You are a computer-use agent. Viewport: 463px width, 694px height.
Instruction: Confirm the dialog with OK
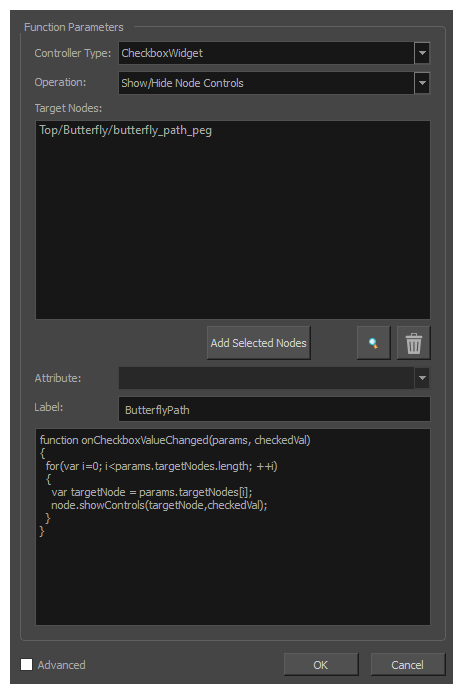(321, 664)
